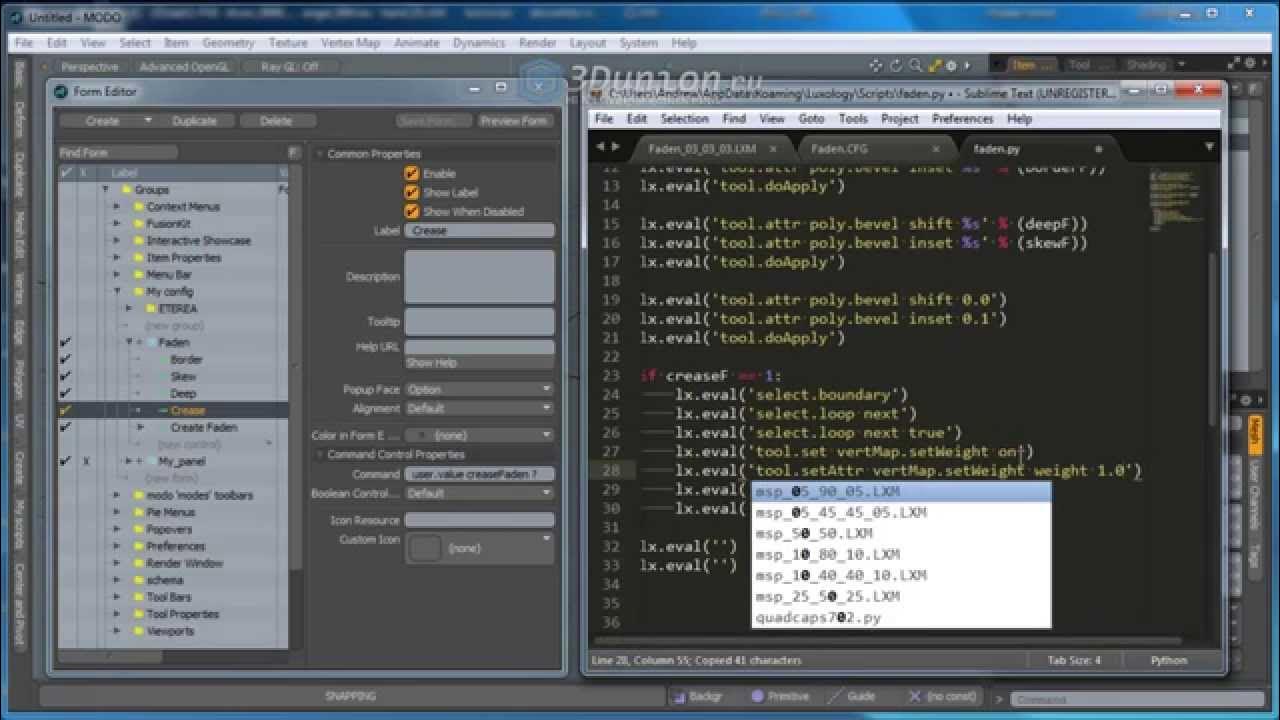Click the (no const) constraint option

(942, 696)
